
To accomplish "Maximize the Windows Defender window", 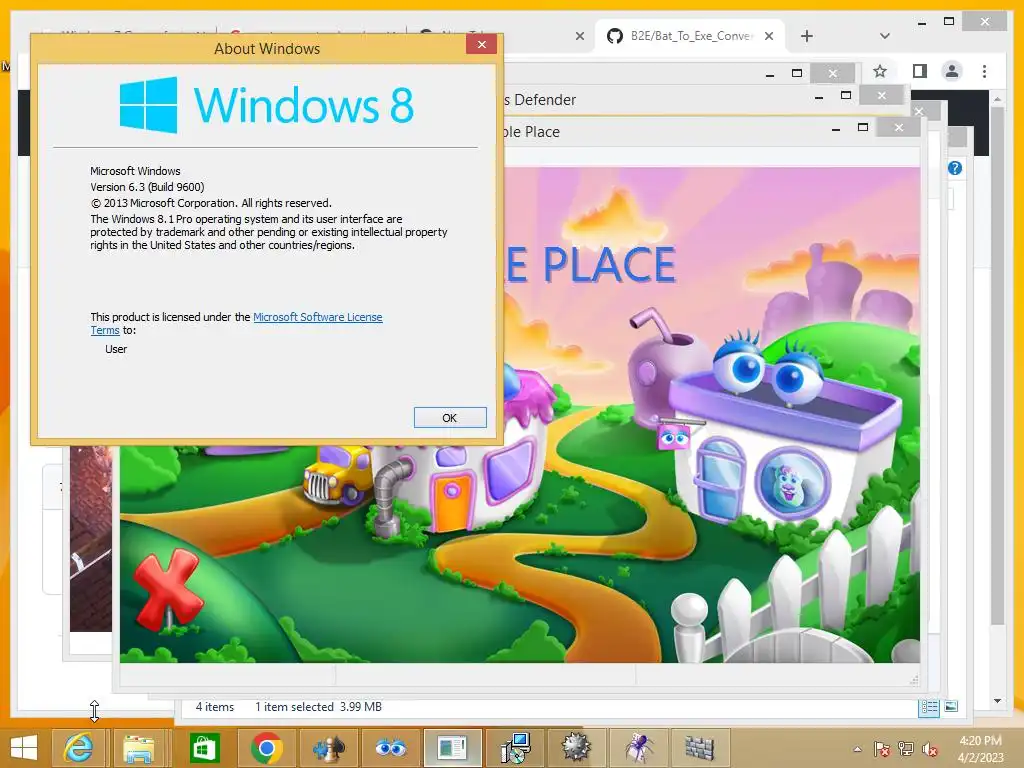I will 846,95.
